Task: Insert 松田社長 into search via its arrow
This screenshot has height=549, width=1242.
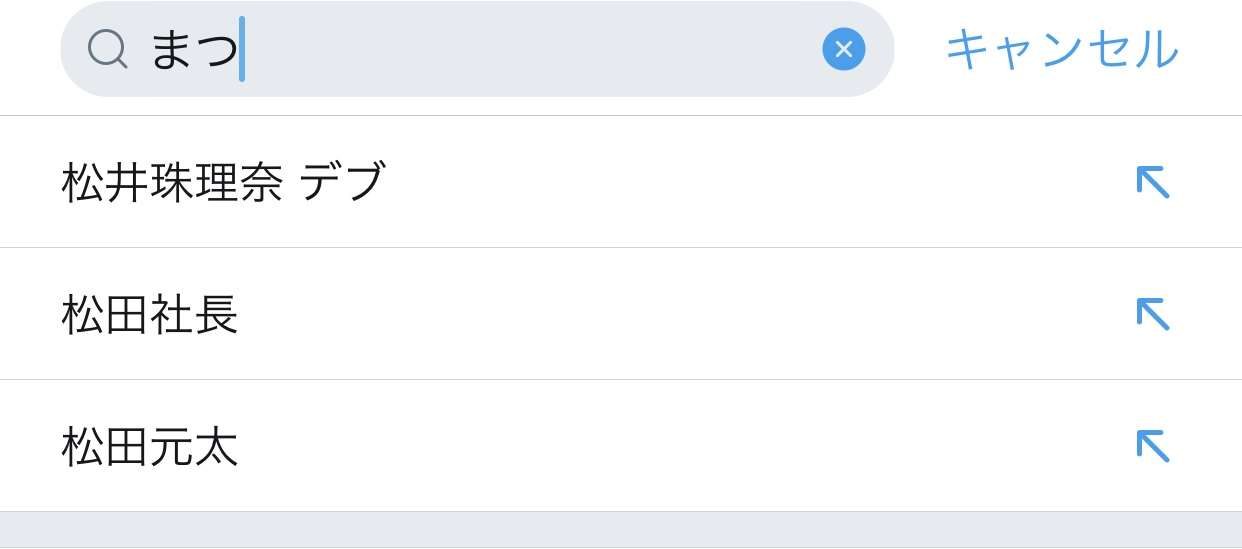Action: [x=1152, y=314]
